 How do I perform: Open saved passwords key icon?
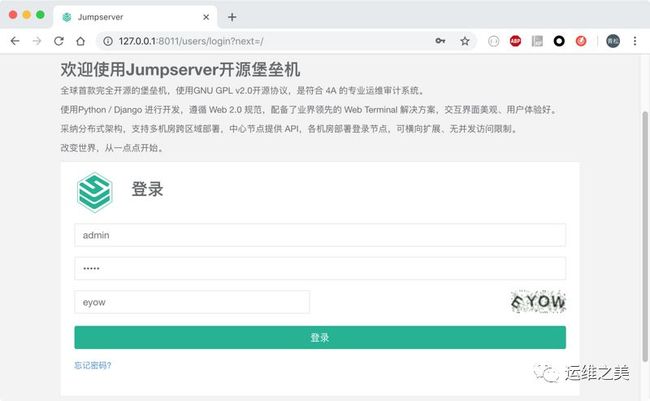click(x=440, y=41)
